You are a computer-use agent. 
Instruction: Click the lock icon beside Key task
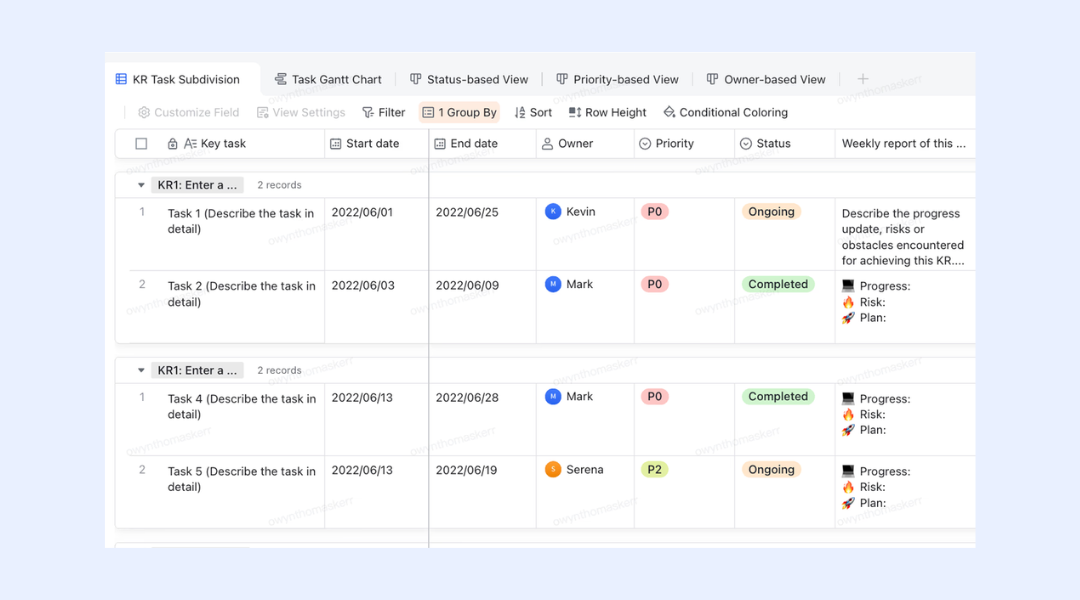click(x=172, y=143)
